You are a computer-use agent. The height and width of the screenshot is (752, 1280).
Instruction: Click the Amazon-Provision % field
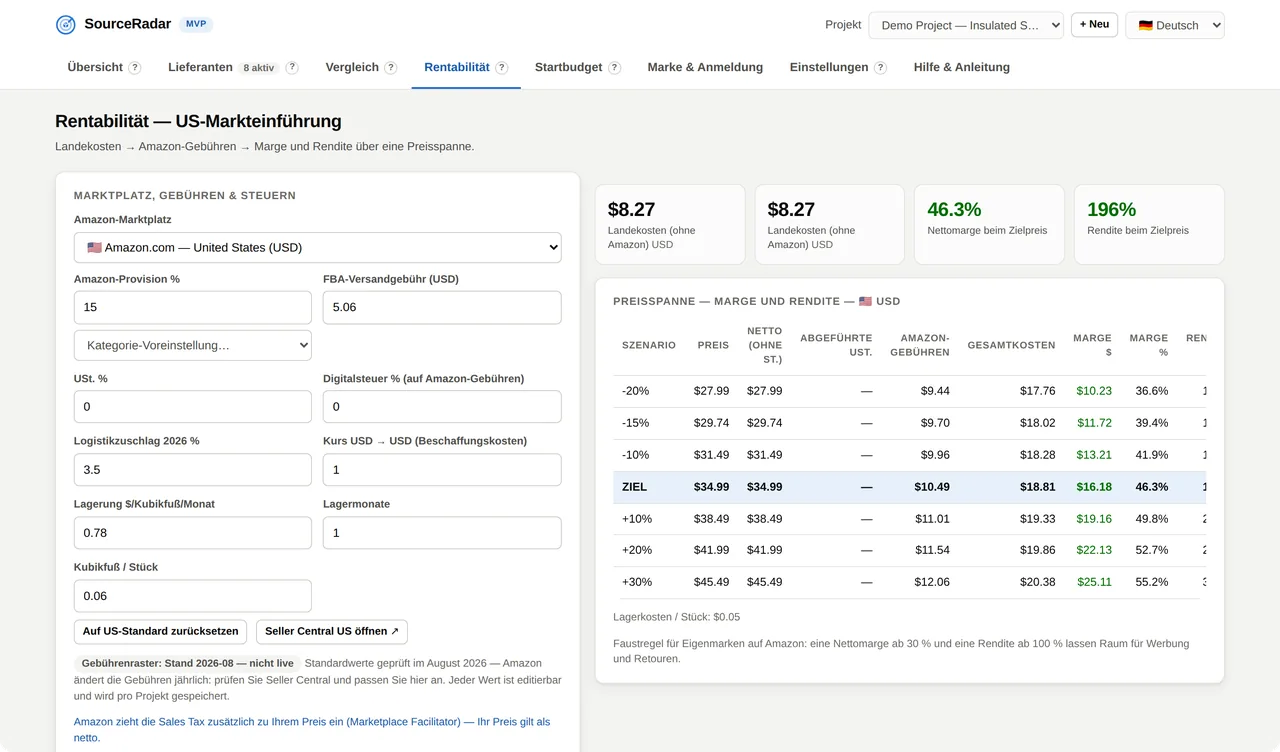coord(193,307)
